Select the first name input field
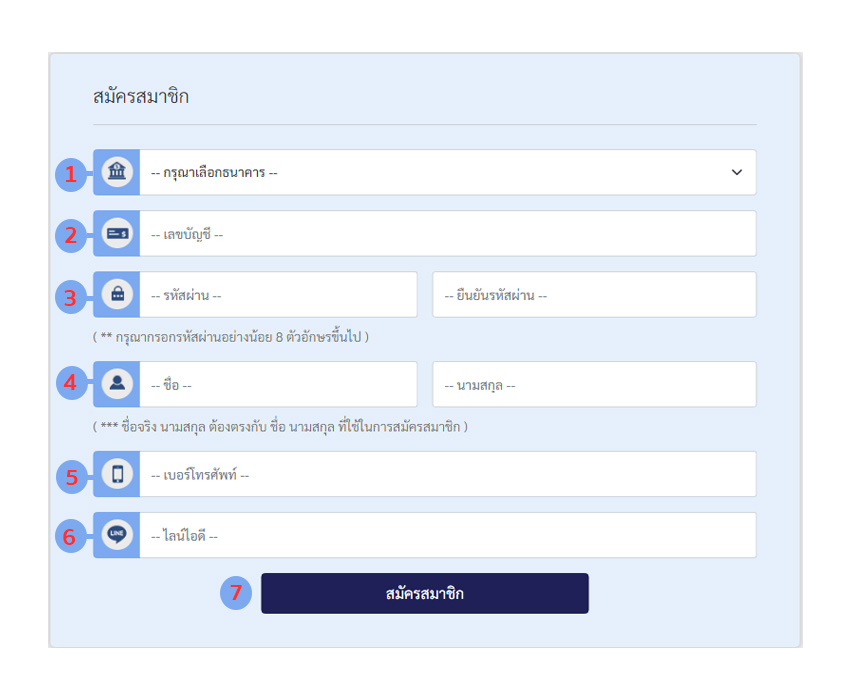Screen dimensions: 850x700 coord(279,384)
